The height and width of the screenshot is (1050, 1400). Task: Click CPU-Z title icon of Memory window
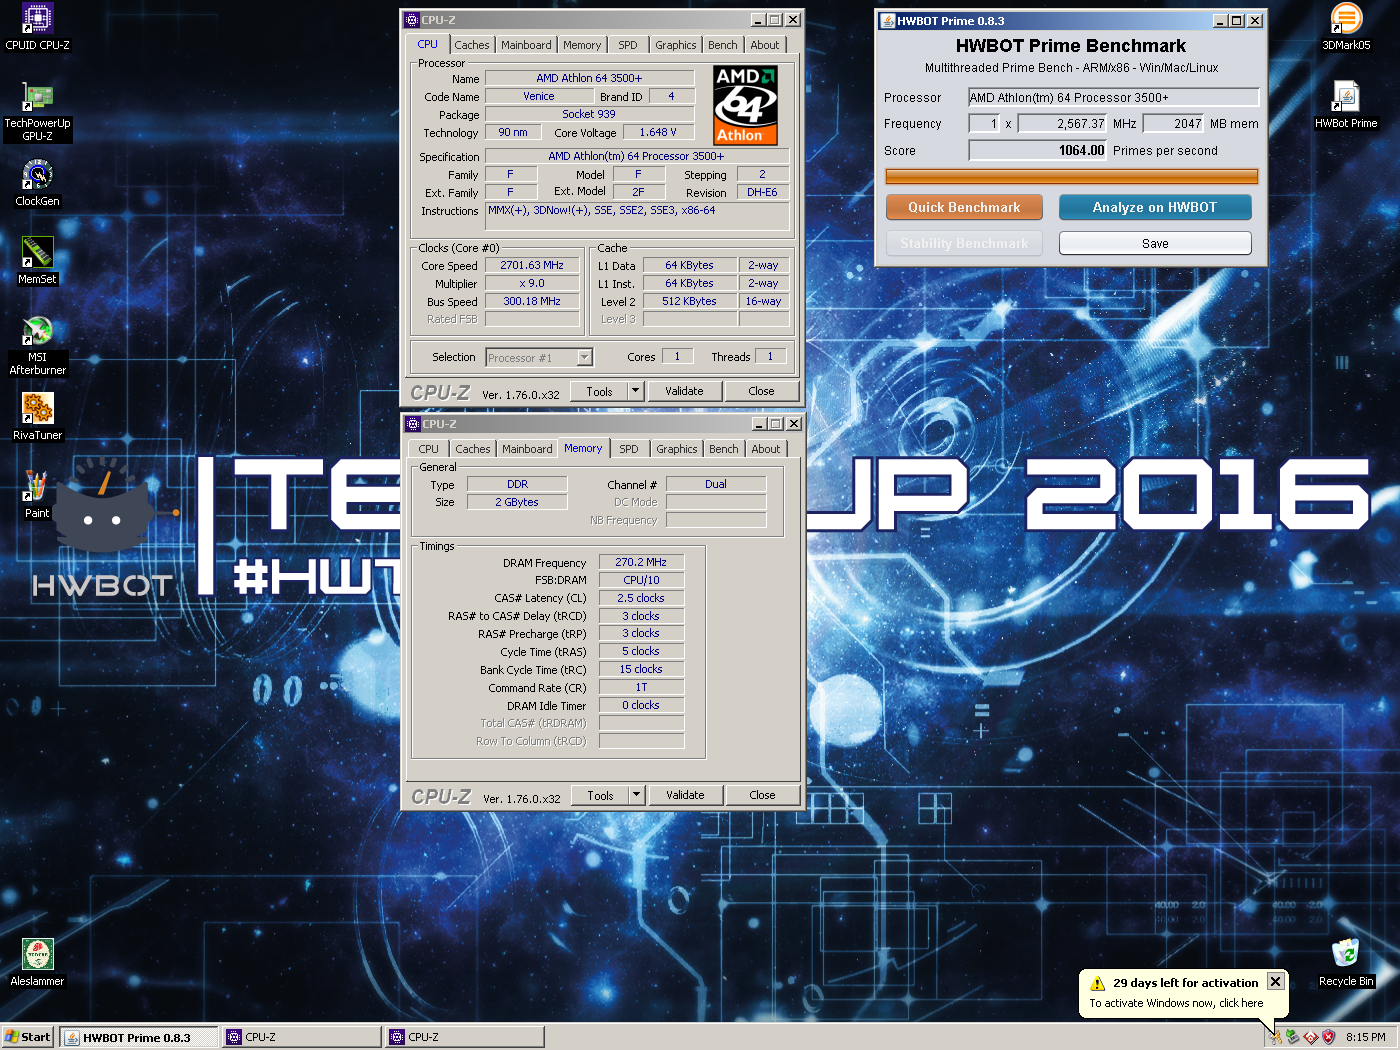[412, 424]
